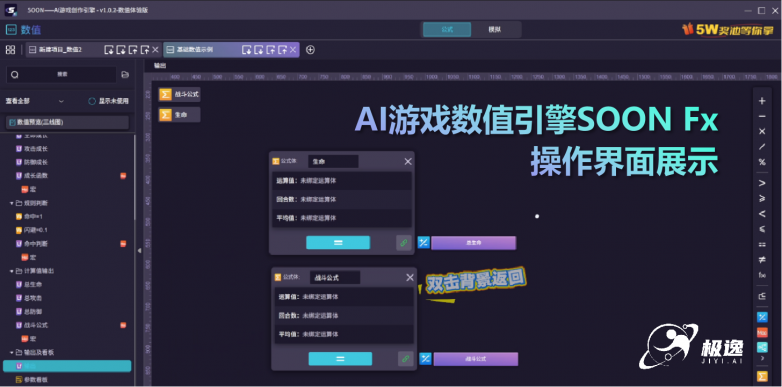Click the search field in left panel
The image size is (782, 387).
tap(61, 74)
